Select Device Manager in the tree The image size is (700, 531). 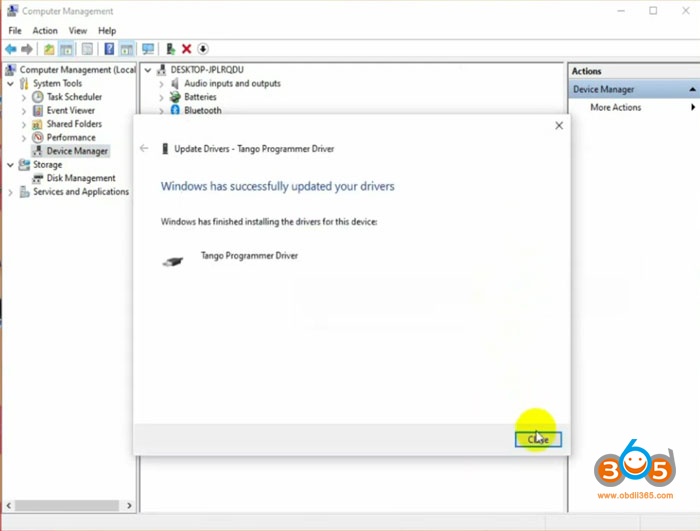point(77,151)
